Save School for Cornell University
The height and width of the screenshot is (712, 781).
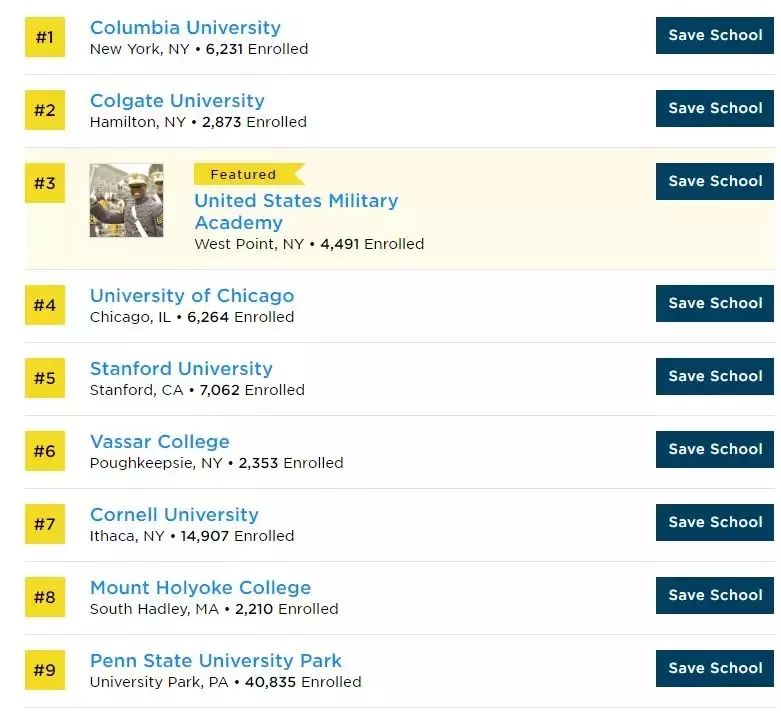pyautogui.click(x=714, y=522)
